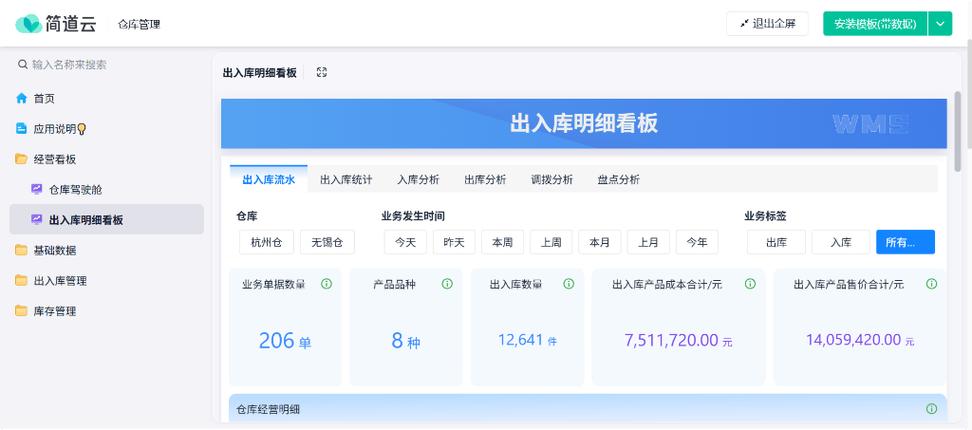Click the 206 单 value
Viewport: 972px width, 430px height.
pos(285,341)
